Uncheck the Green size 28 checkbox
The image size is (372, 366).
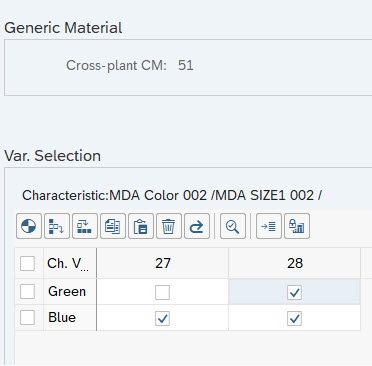pos(294,292)
